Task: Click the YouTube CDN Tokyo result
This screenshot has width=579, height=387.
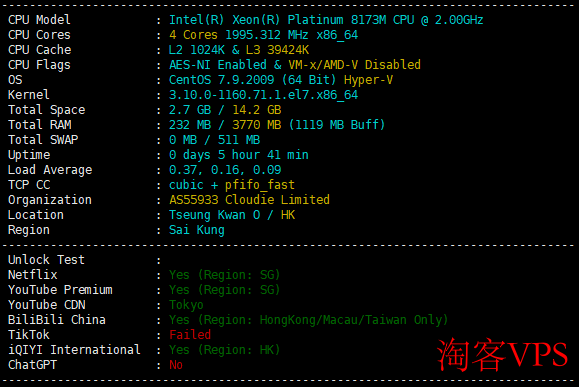Action: tap(186, 305)
